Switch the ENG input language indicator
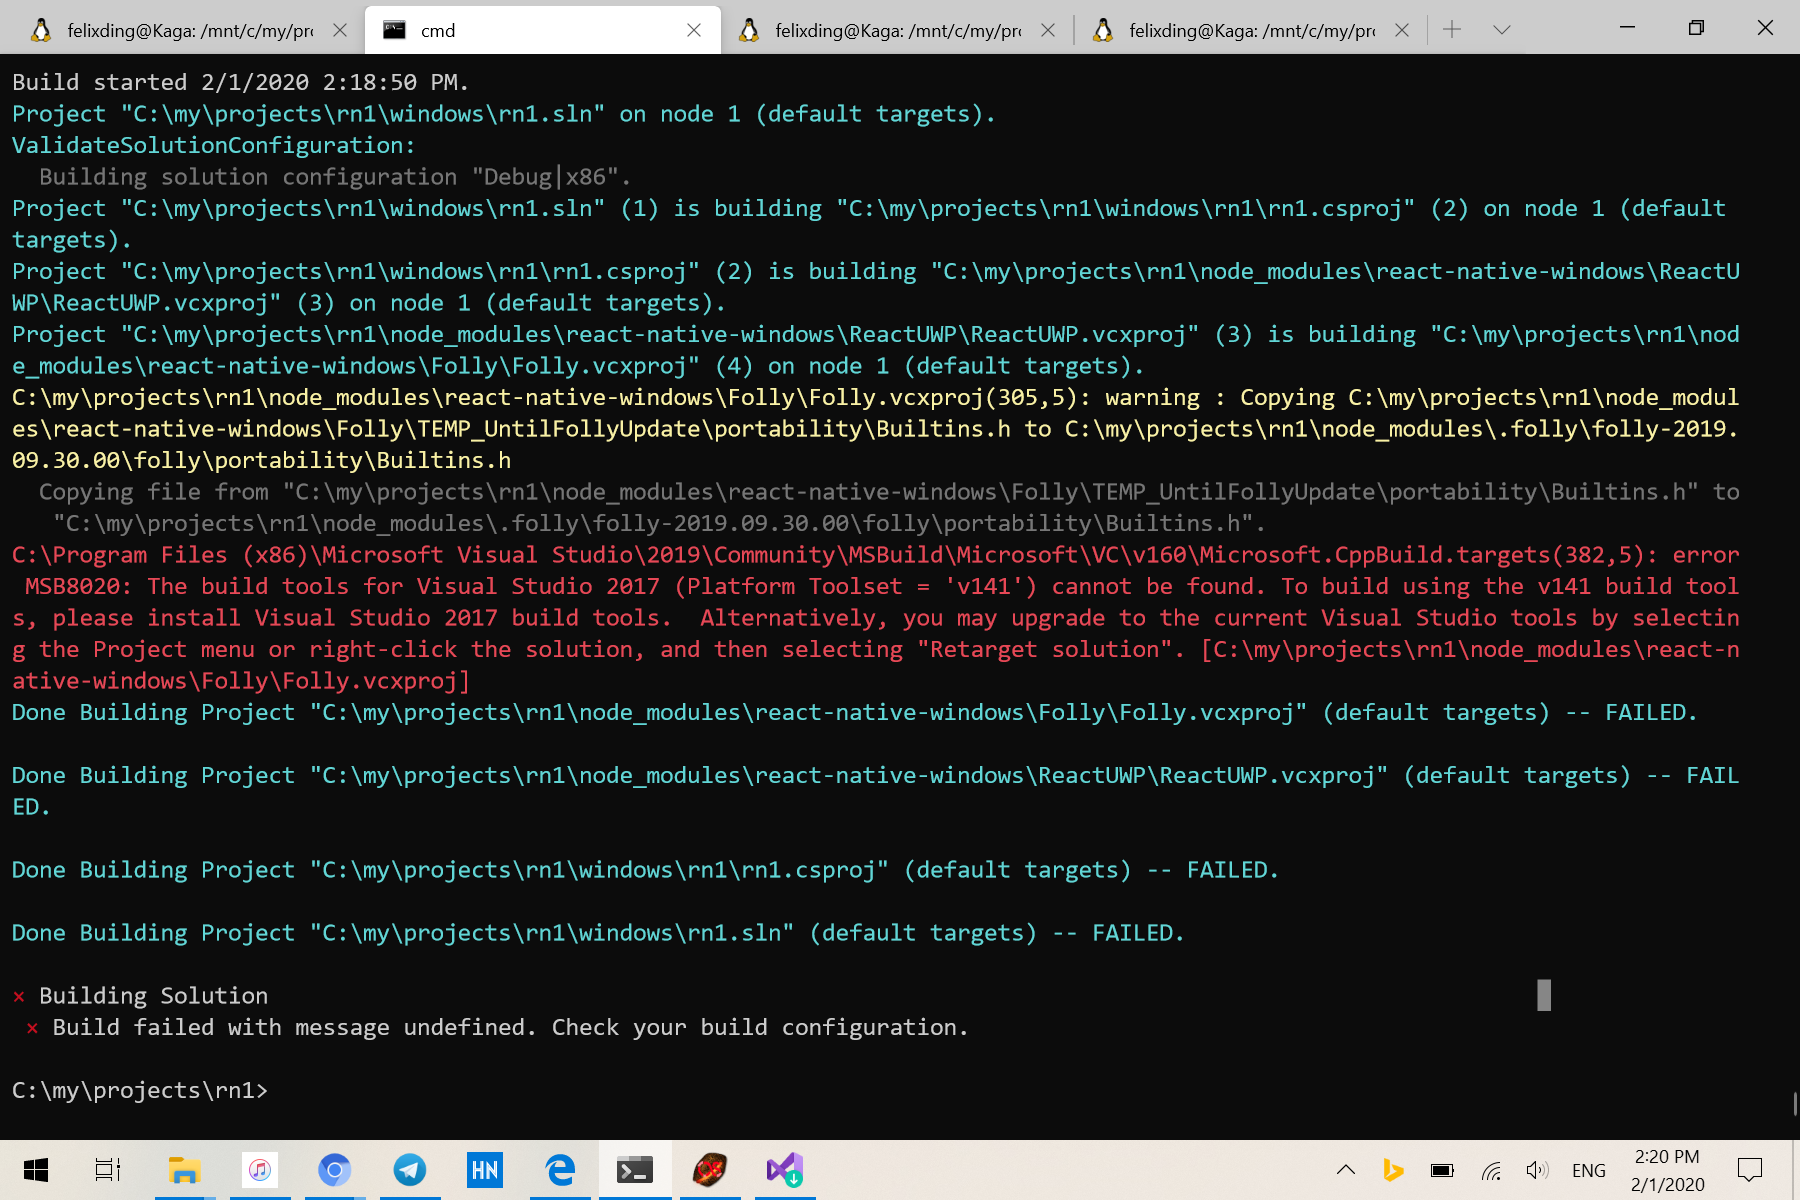The height and width of the screenshot is (1200, 1800). [1588, 1169]
